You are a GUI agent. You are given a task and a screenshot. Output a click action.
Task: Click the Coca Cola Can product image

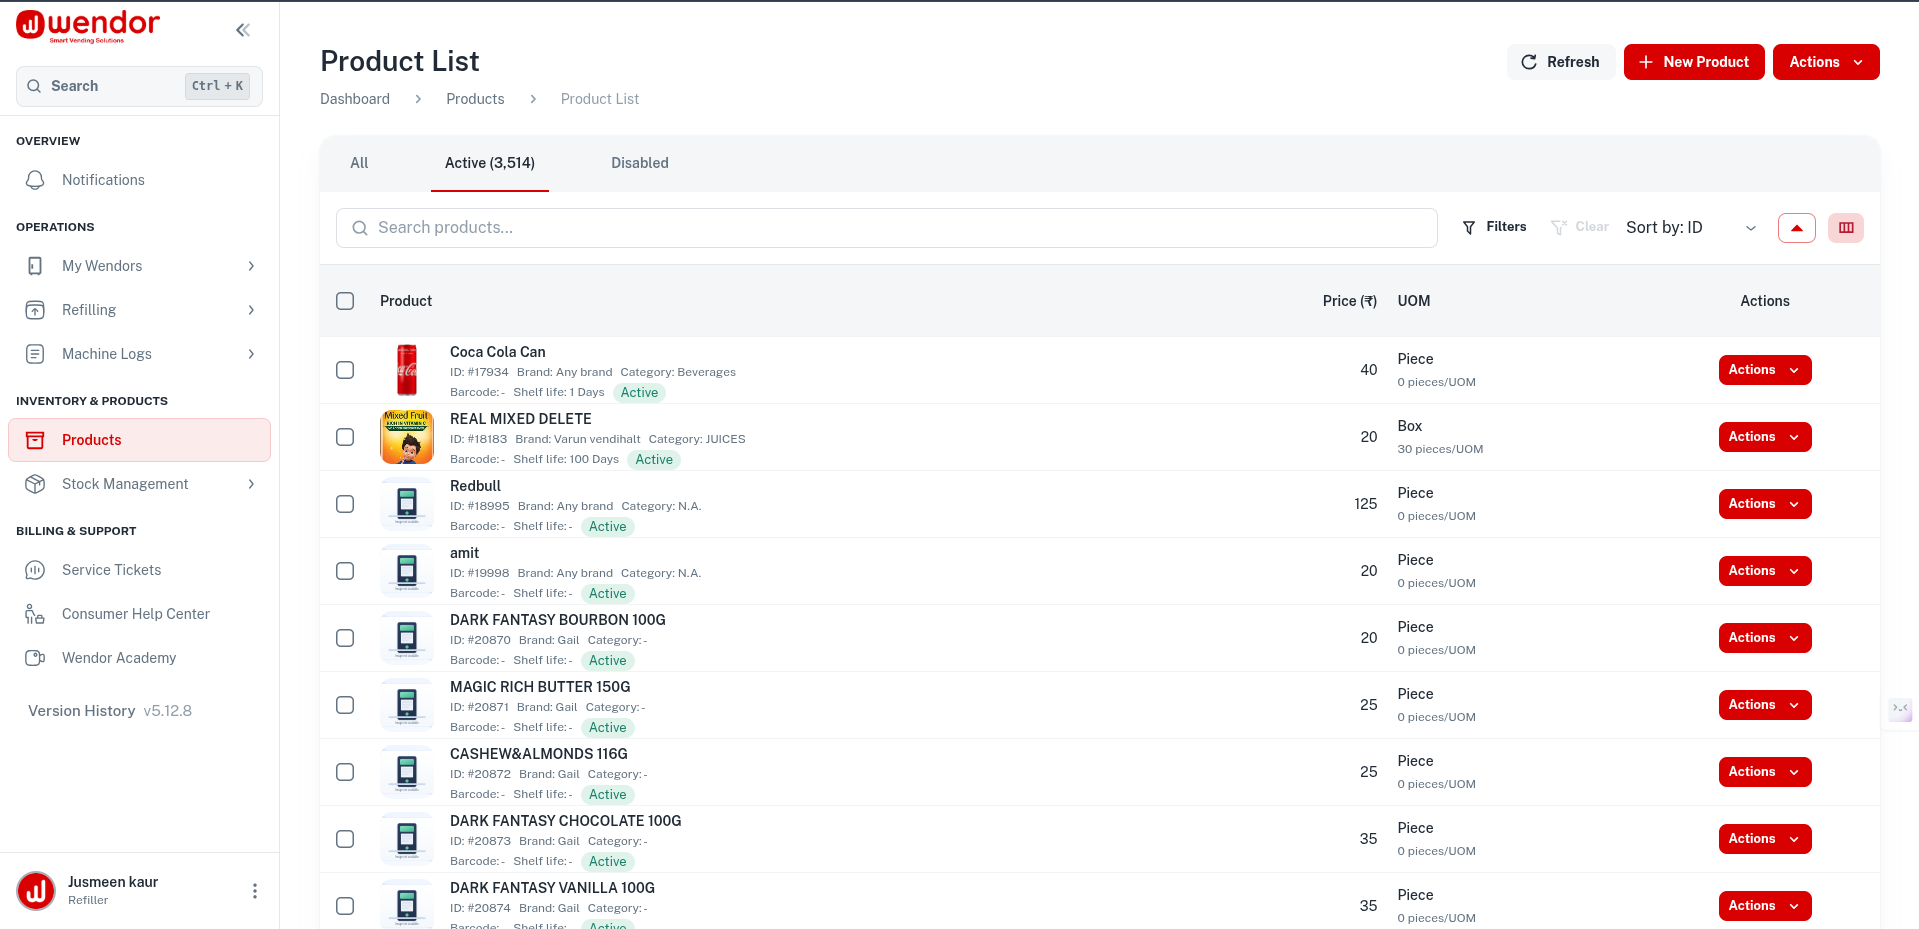[x=407, y=370]
